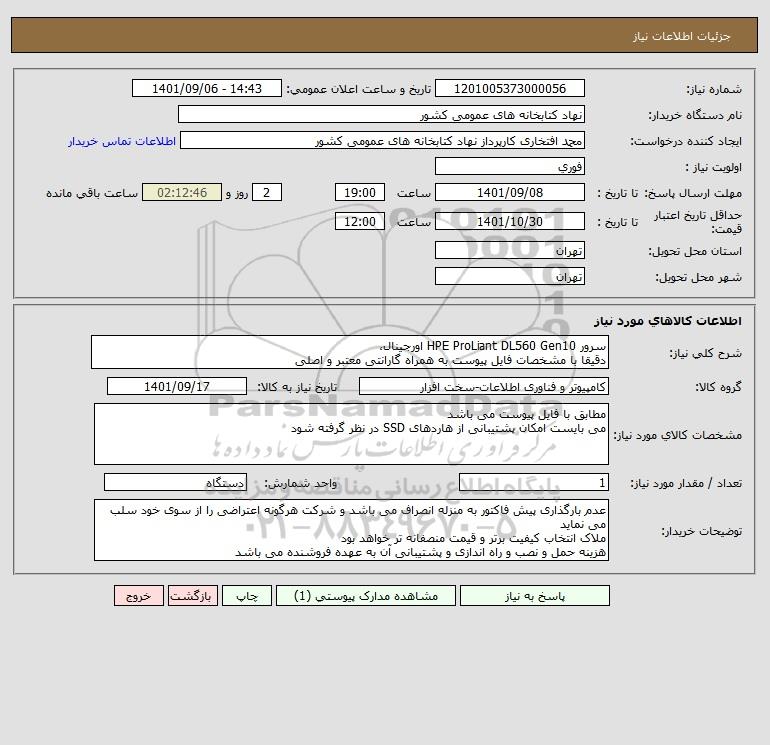Image resolution: width=770 pixels, height=745 pixels.
Task: Click the 'ایجاد کننده درخواست:' label
Action: click(686, 141)
